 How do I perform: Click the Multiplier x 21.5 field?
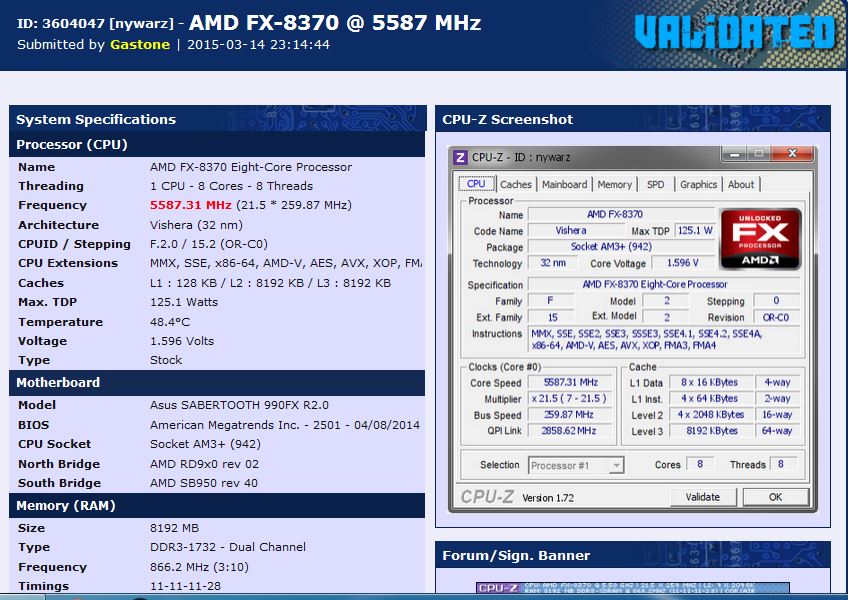571,399
